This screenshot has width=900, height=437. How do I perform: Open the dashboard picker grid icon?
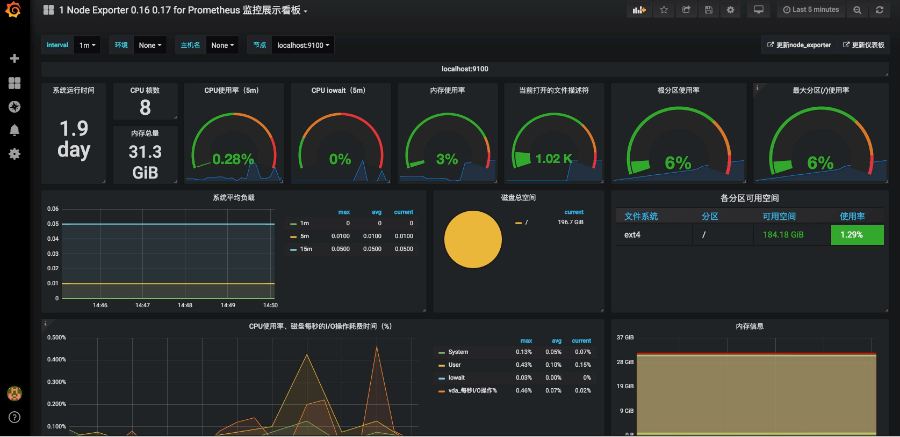point(48,10)
